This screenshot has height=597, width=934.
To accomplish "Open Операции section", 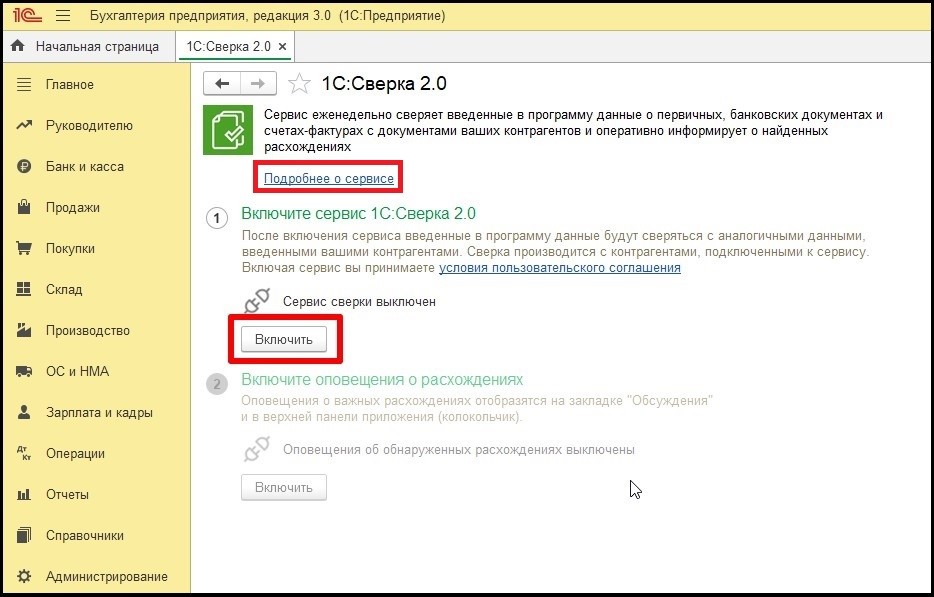I will click(x=75, y=453).
